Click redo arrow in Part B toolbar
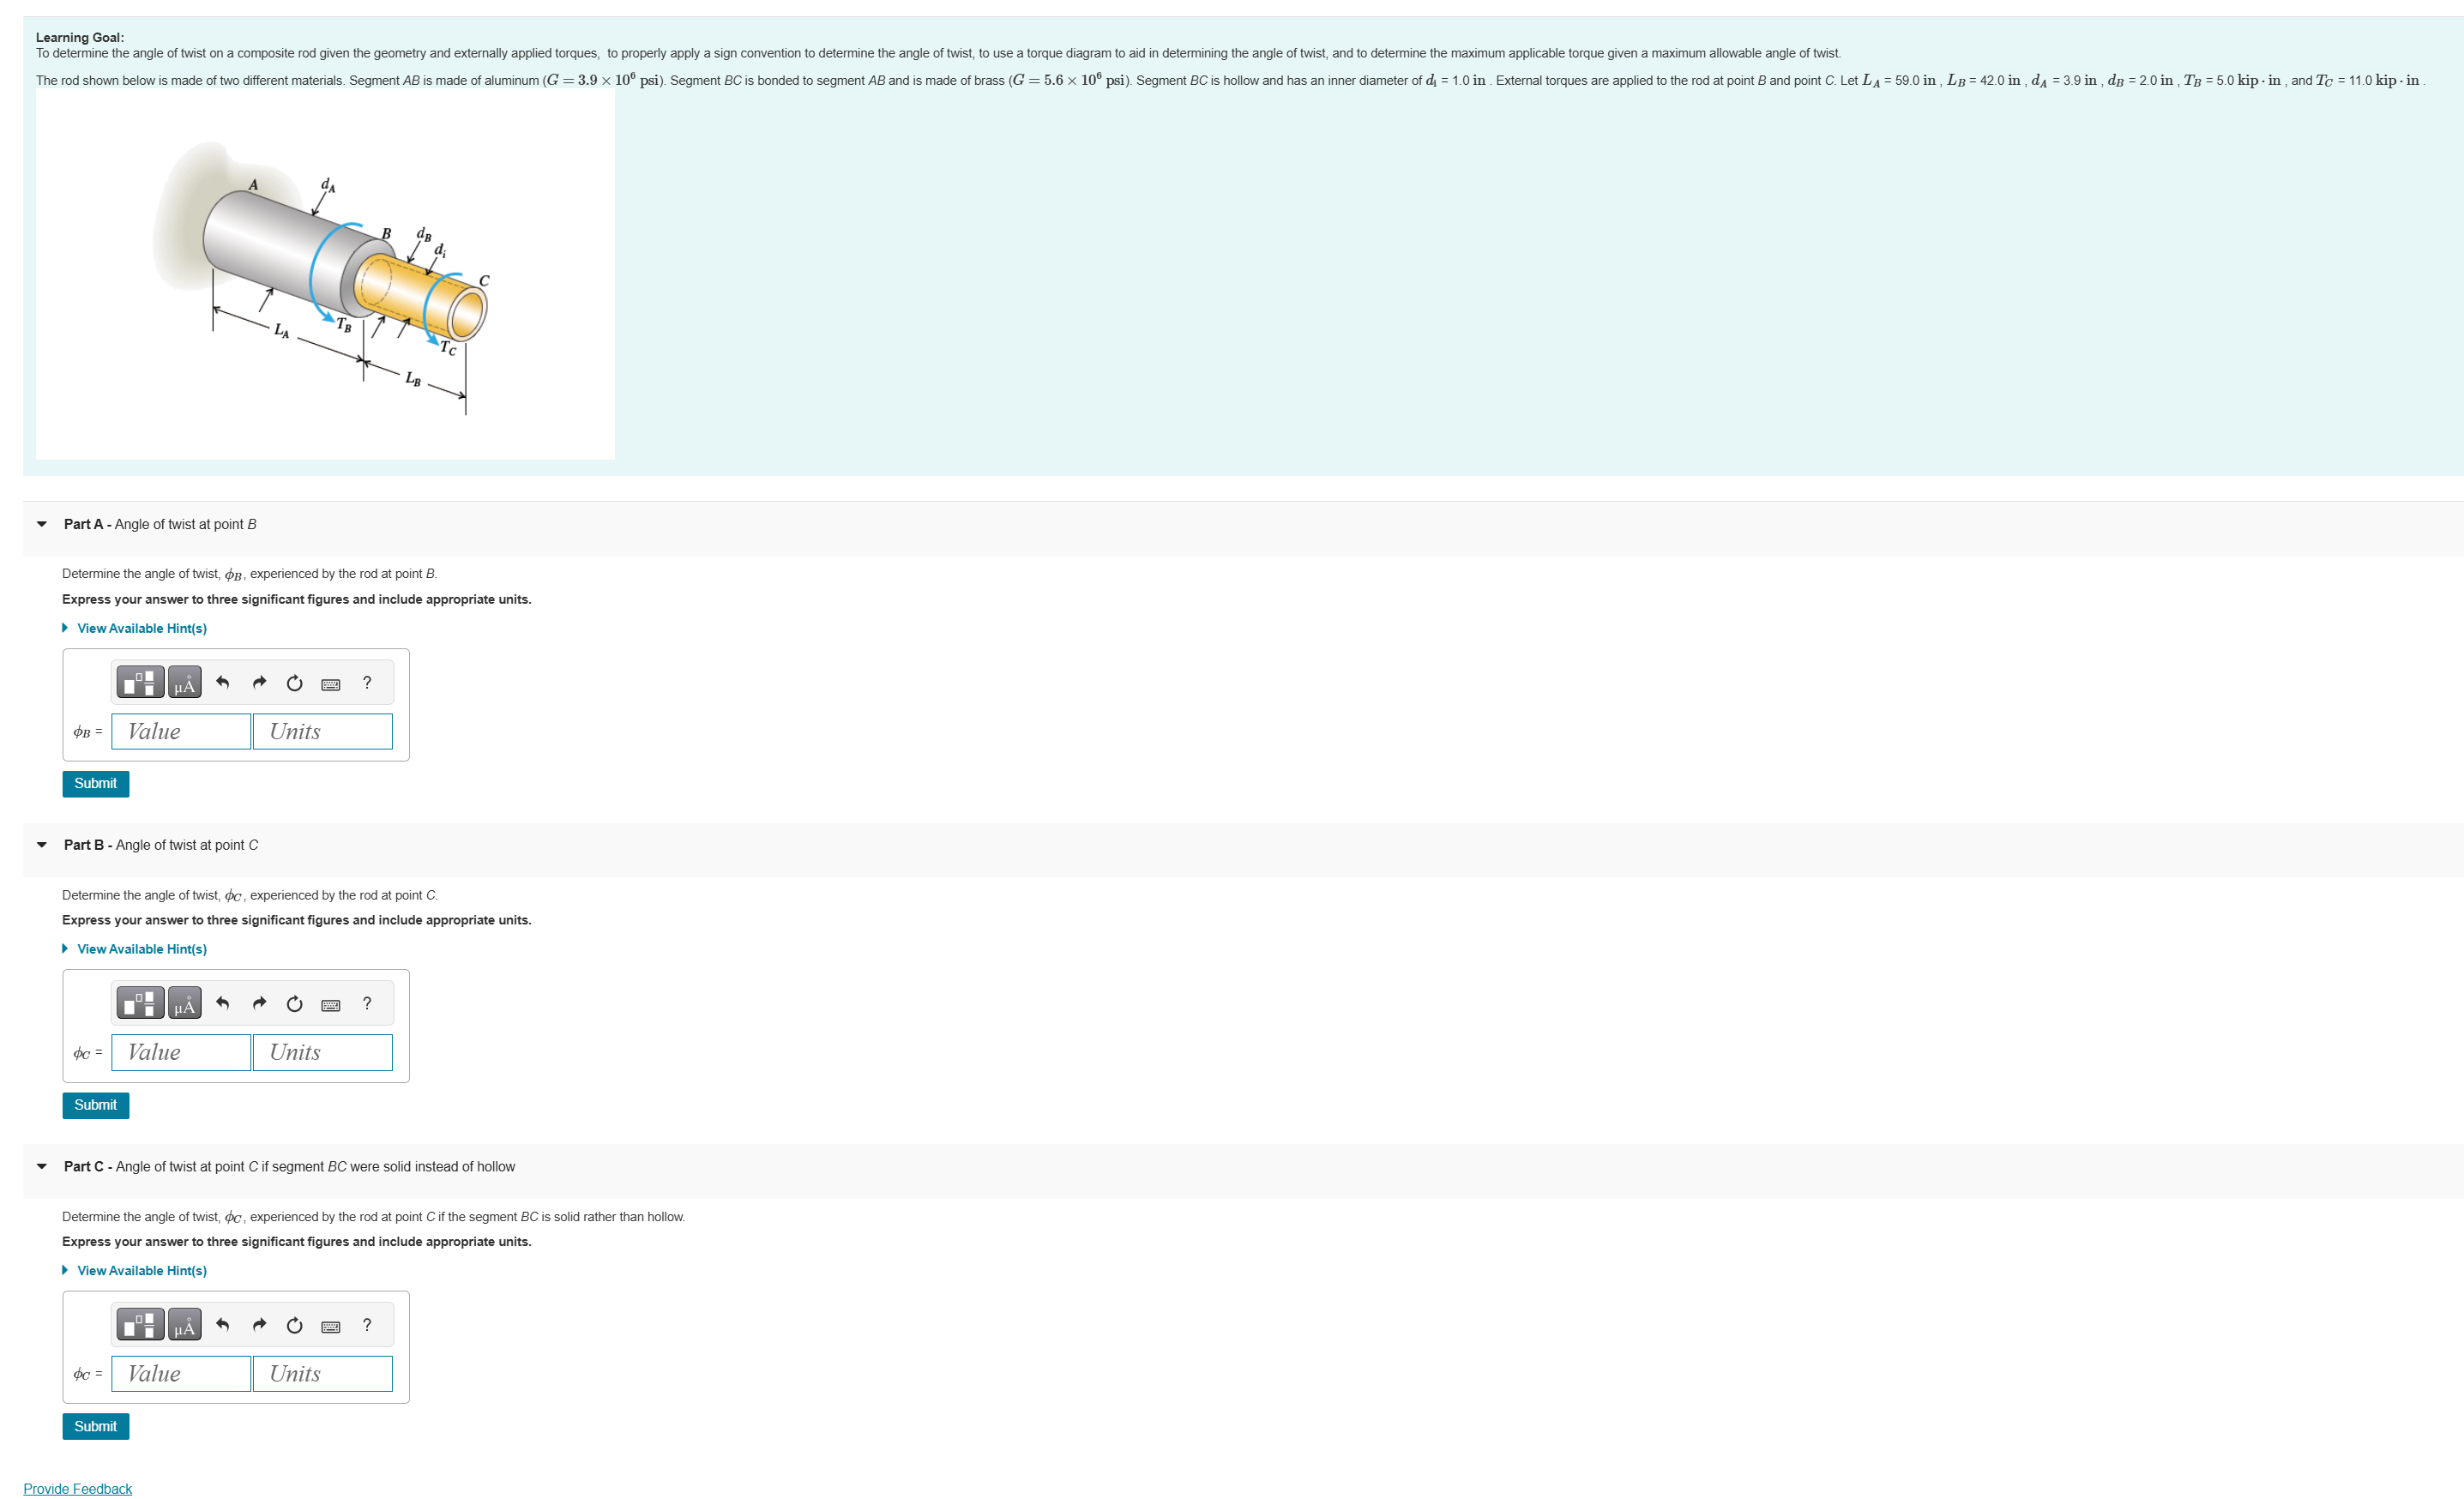The height and width of the screenshot is (1499, 2464). point(259,1003)
